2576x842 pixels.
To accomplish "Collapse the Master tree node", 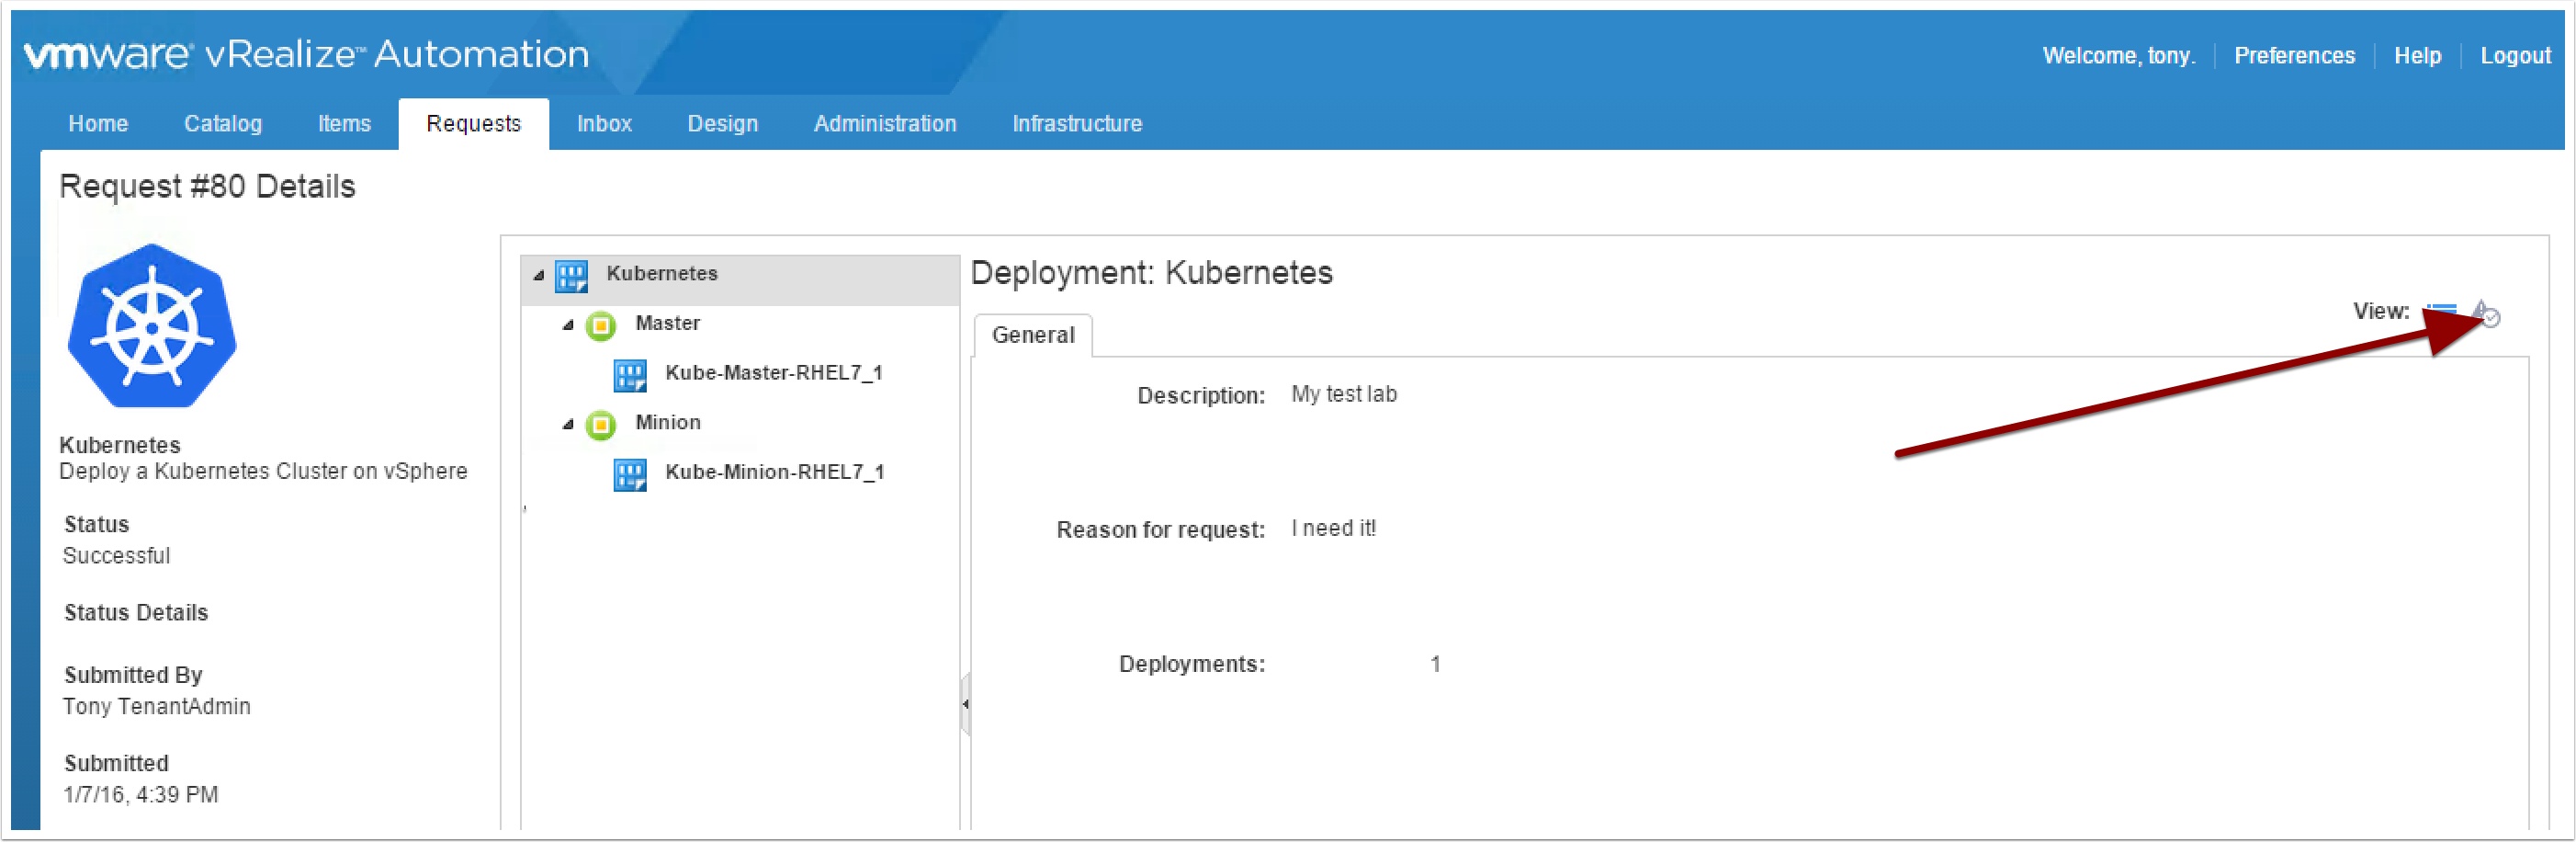I will [x=568, y=325].
